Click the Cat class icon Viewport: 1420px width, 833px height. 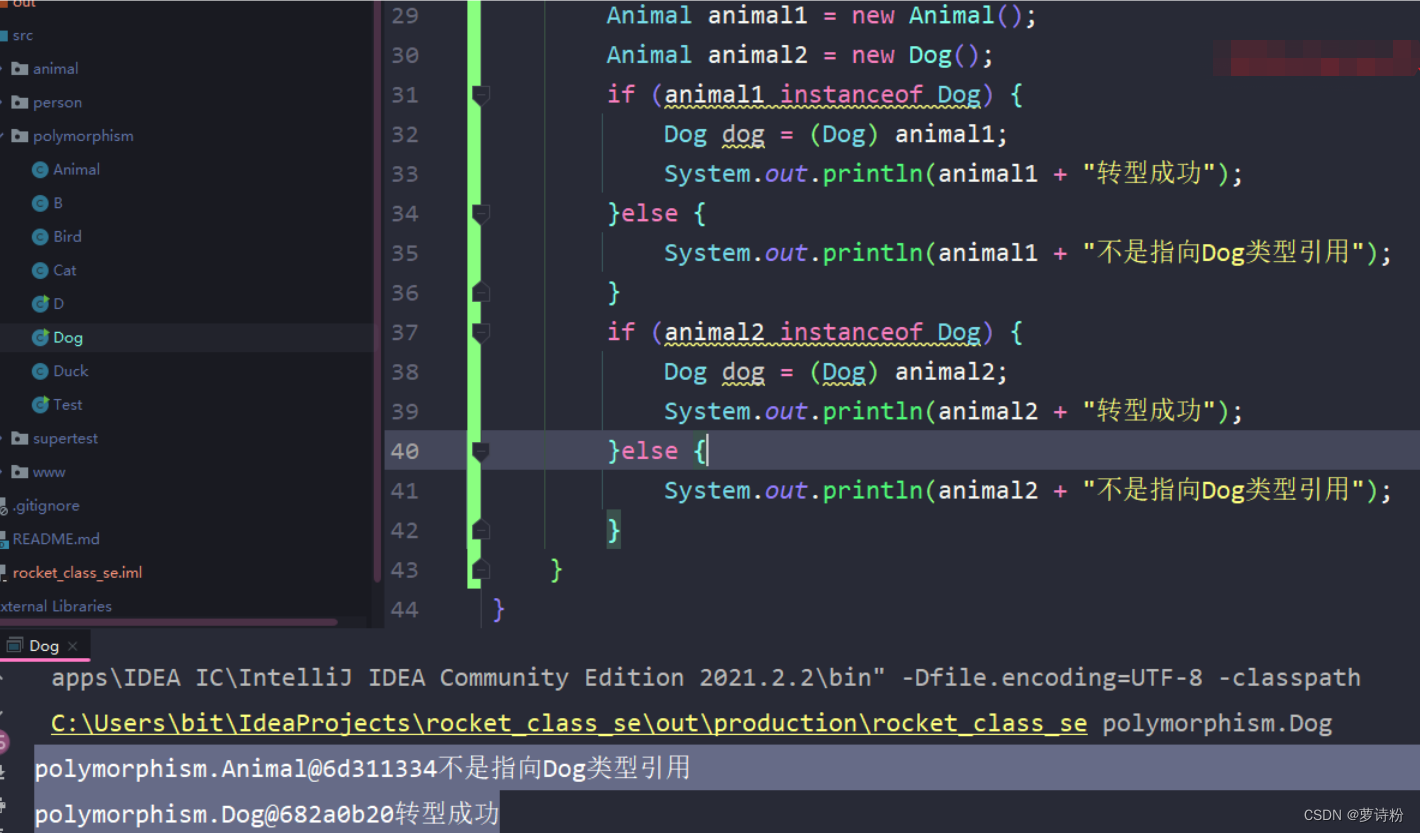pos(40,270)
